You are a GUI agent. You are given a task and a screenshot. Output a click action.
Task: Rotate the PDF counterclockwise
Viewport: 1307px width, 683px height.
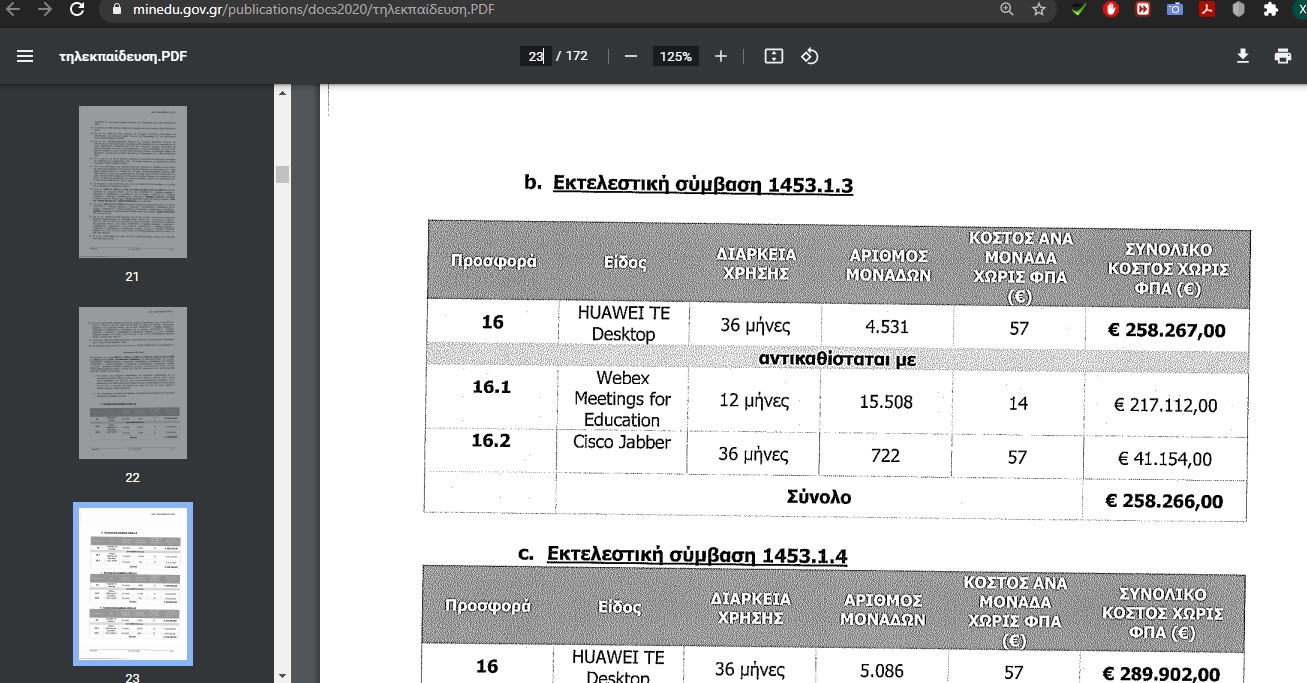(x=810, y=56)
